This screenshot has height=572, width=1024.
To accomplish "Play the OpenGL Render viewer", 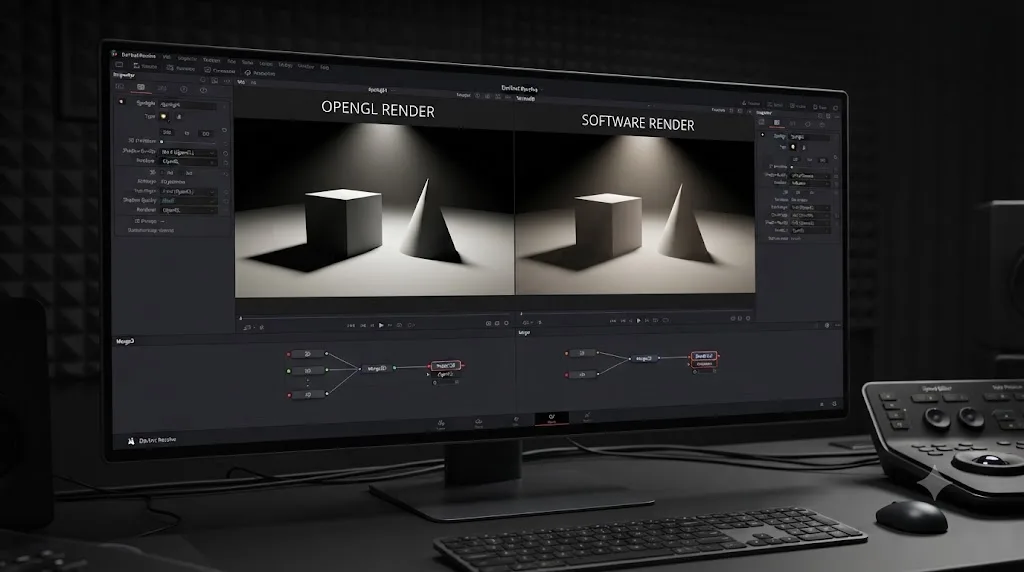I will tap(381, 325).
